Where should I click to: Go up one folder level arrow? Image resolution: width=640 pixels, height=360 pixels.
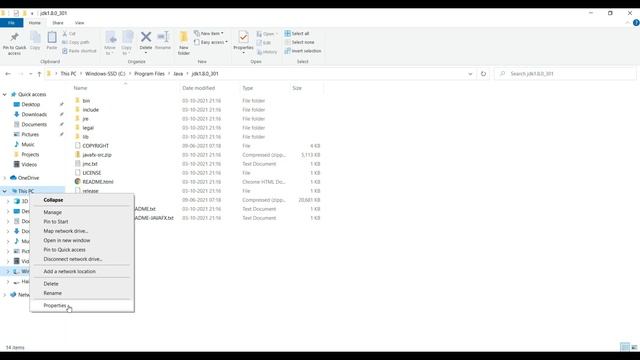pyautogui.click(x=39, y=74)
